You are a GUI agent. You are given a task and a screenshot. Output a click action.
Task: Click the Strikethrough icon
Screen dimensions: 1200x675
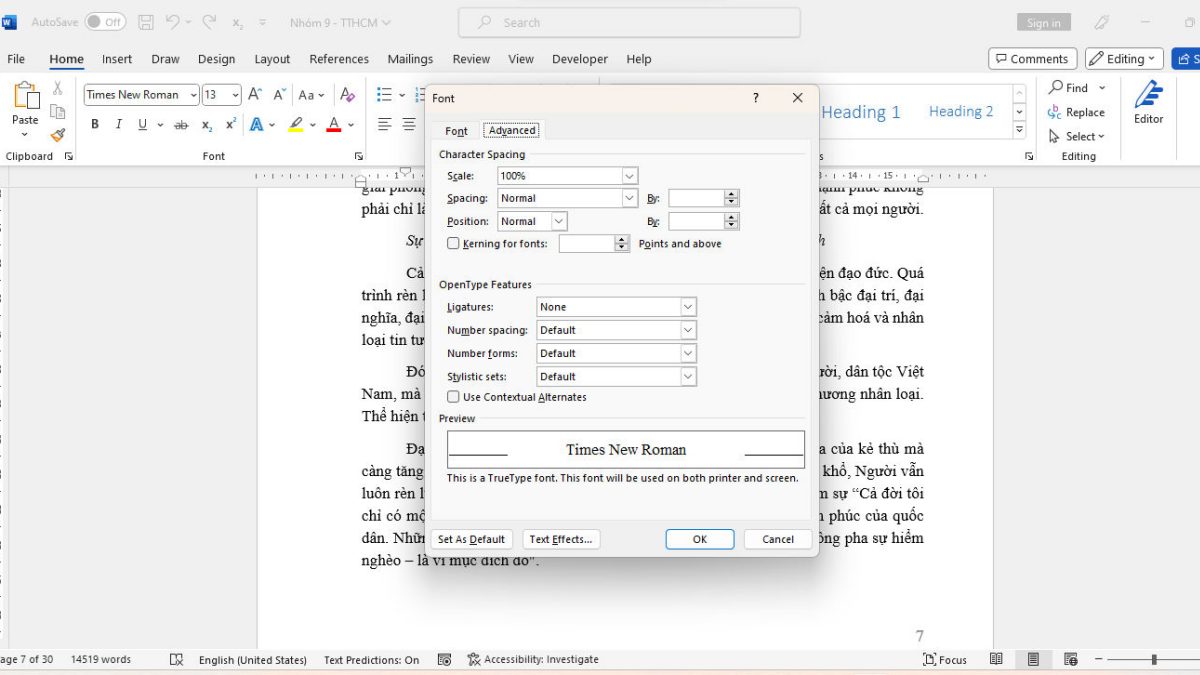pyautogui.click(x=181, y=125)
